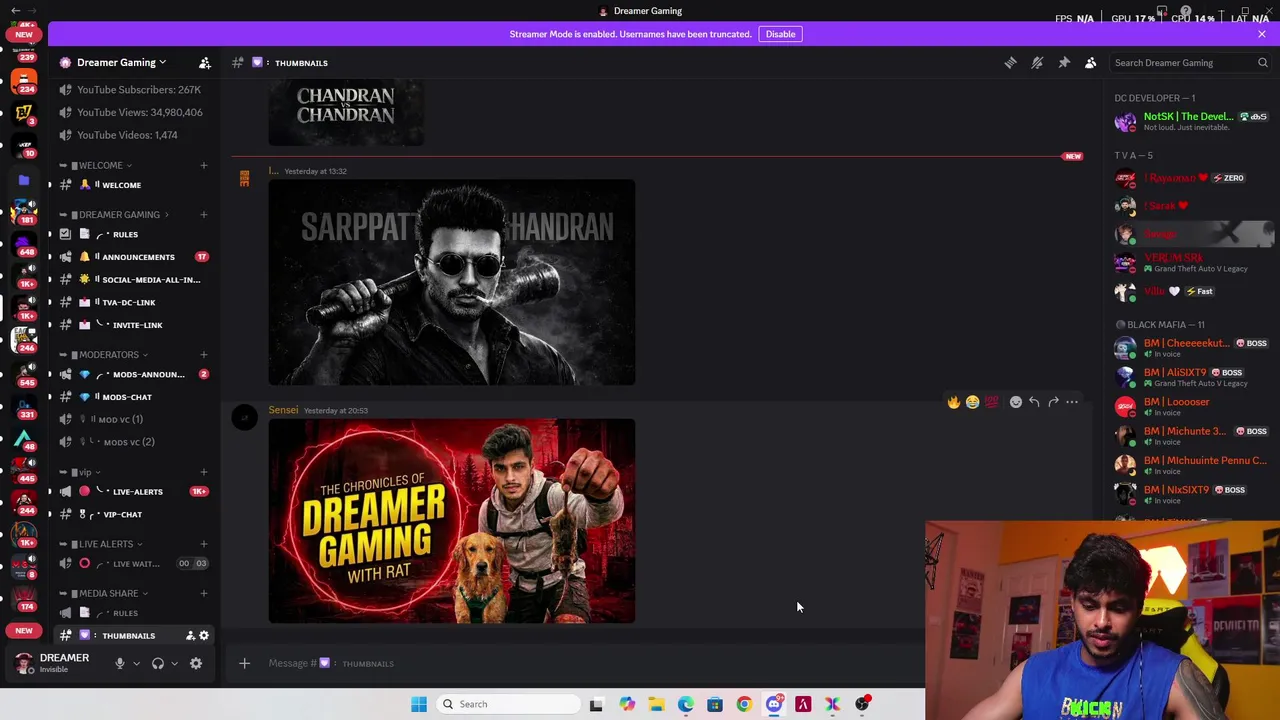
Task: Click the taskbar Search box
Action: (507, 704)
